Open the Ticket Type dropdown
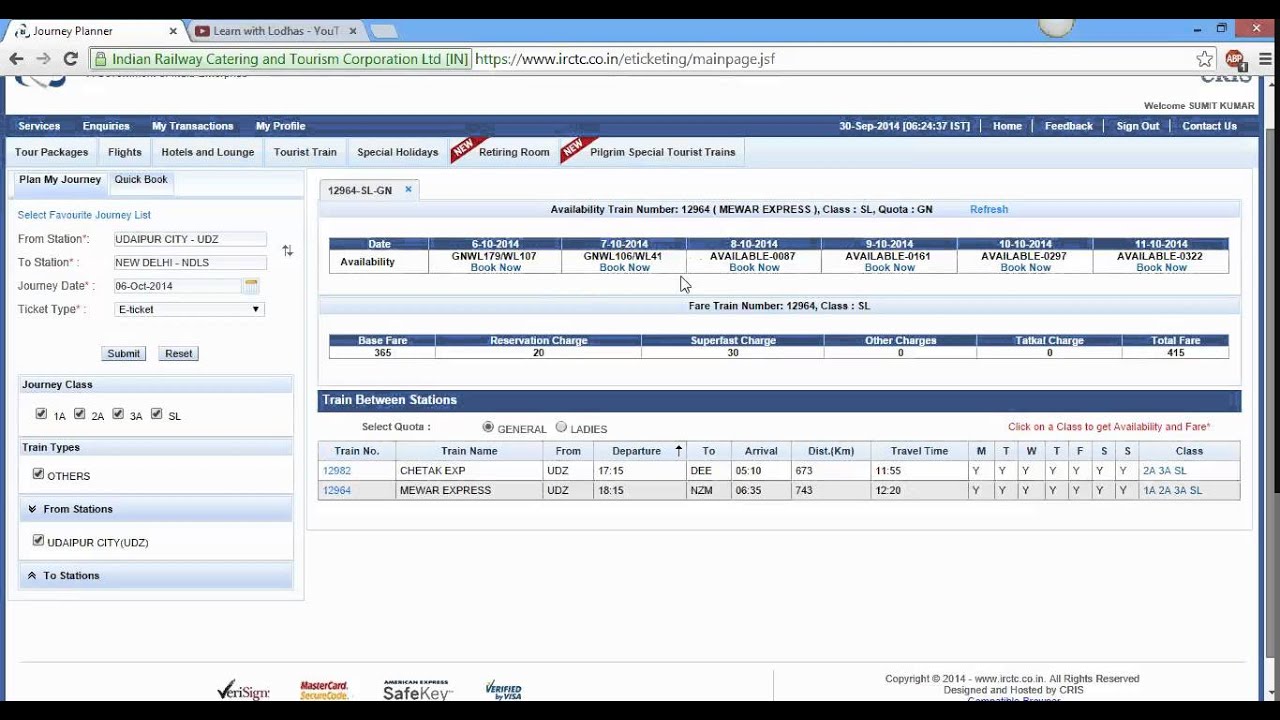Image resolution: width=1280 pixels, height=720 pixels. coord(189,309)
